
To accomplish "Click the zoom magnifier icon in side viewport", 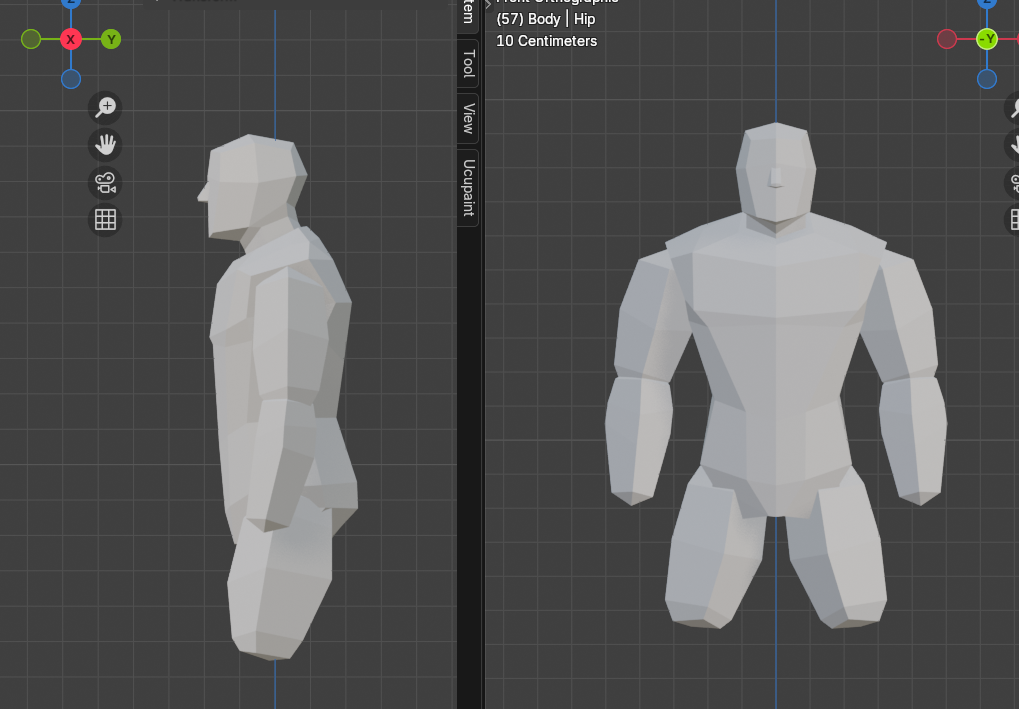I will click(105, 107).
